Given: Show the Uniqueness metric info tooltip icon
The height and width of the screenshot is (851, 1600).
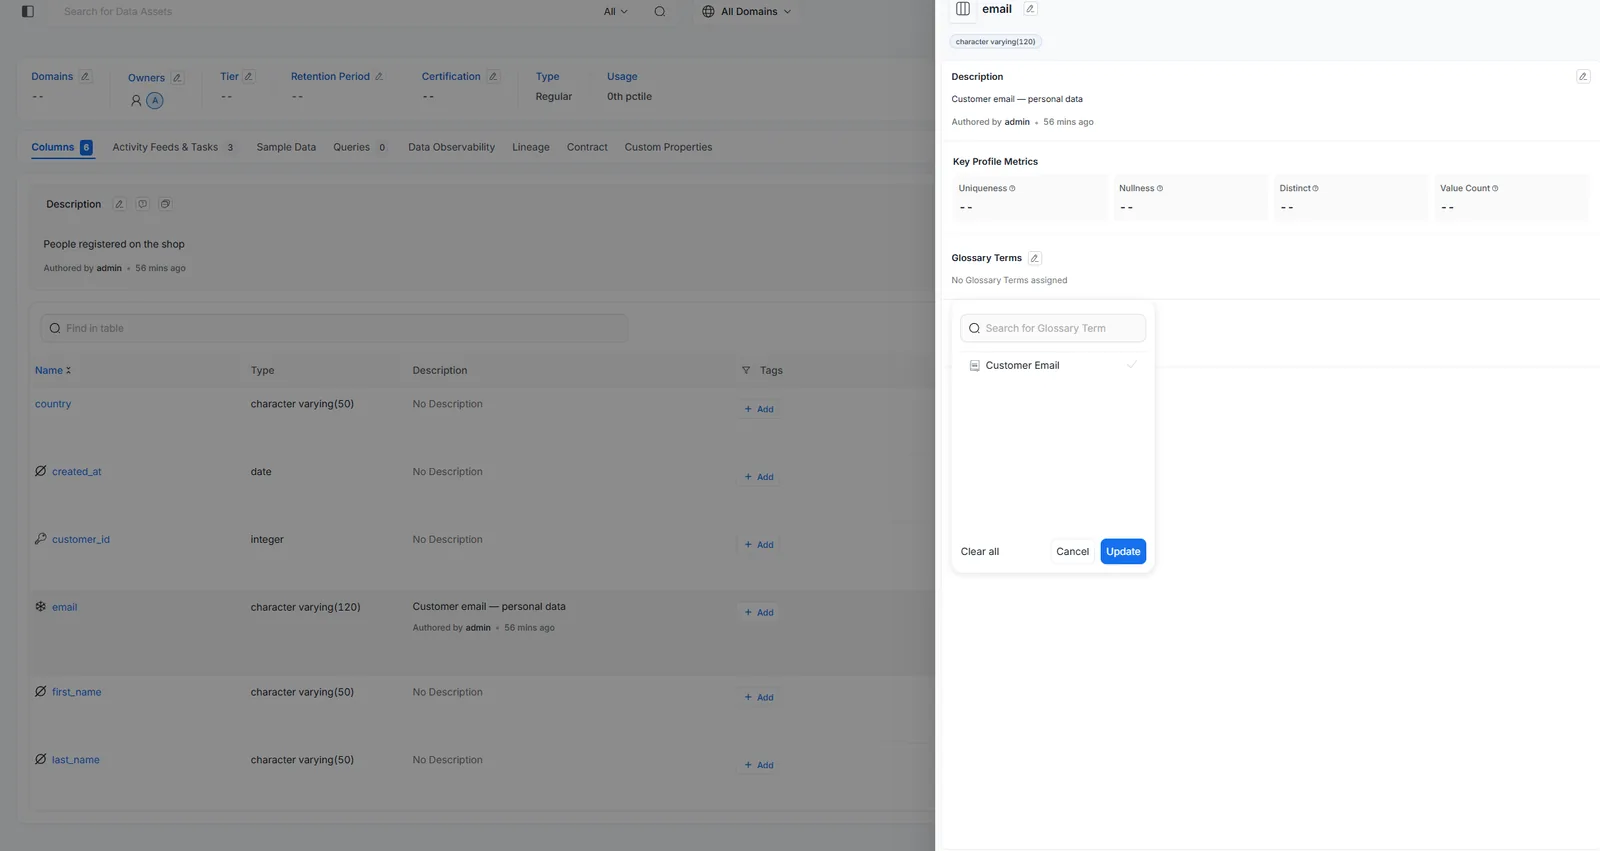Looking at the screenshot, I should click(x=1012, y=188).
